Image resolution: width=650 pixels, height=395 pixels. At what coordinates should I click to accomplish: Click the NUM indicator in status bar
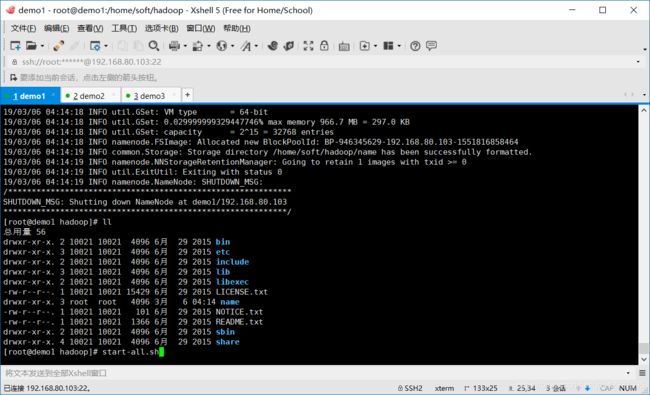(628, 388)
